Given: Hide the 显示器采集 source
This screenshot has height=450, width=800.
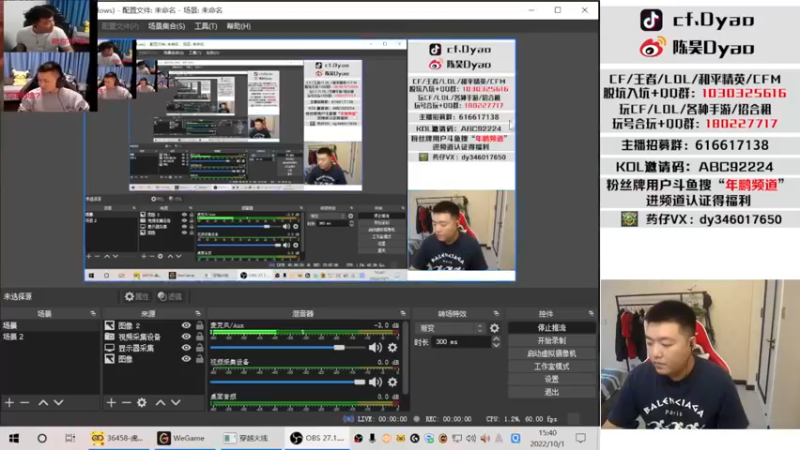Looking at the screenshot, I should (186, 348).
